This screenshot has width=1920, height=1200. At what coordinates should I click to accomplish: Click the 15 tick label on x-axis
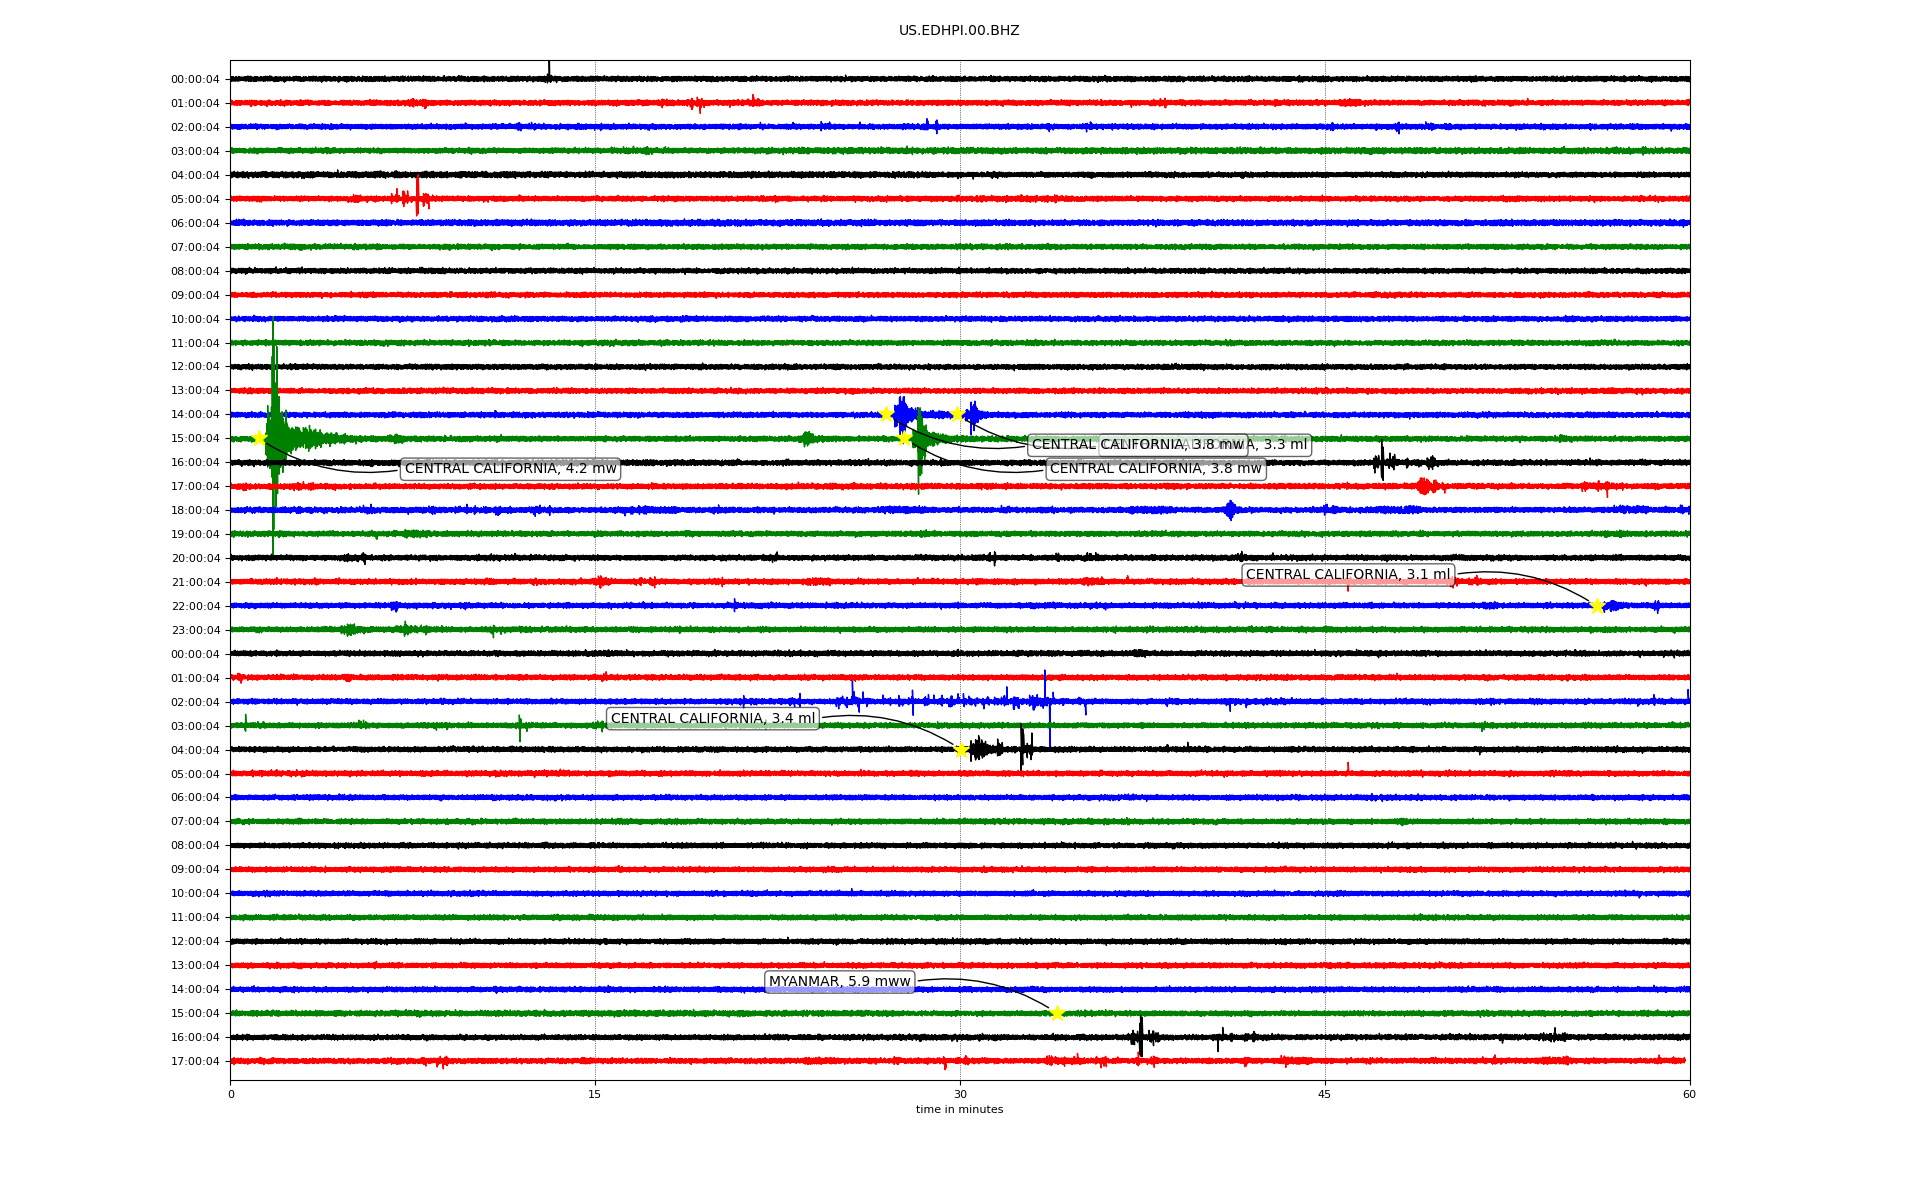pos(595,1094)
